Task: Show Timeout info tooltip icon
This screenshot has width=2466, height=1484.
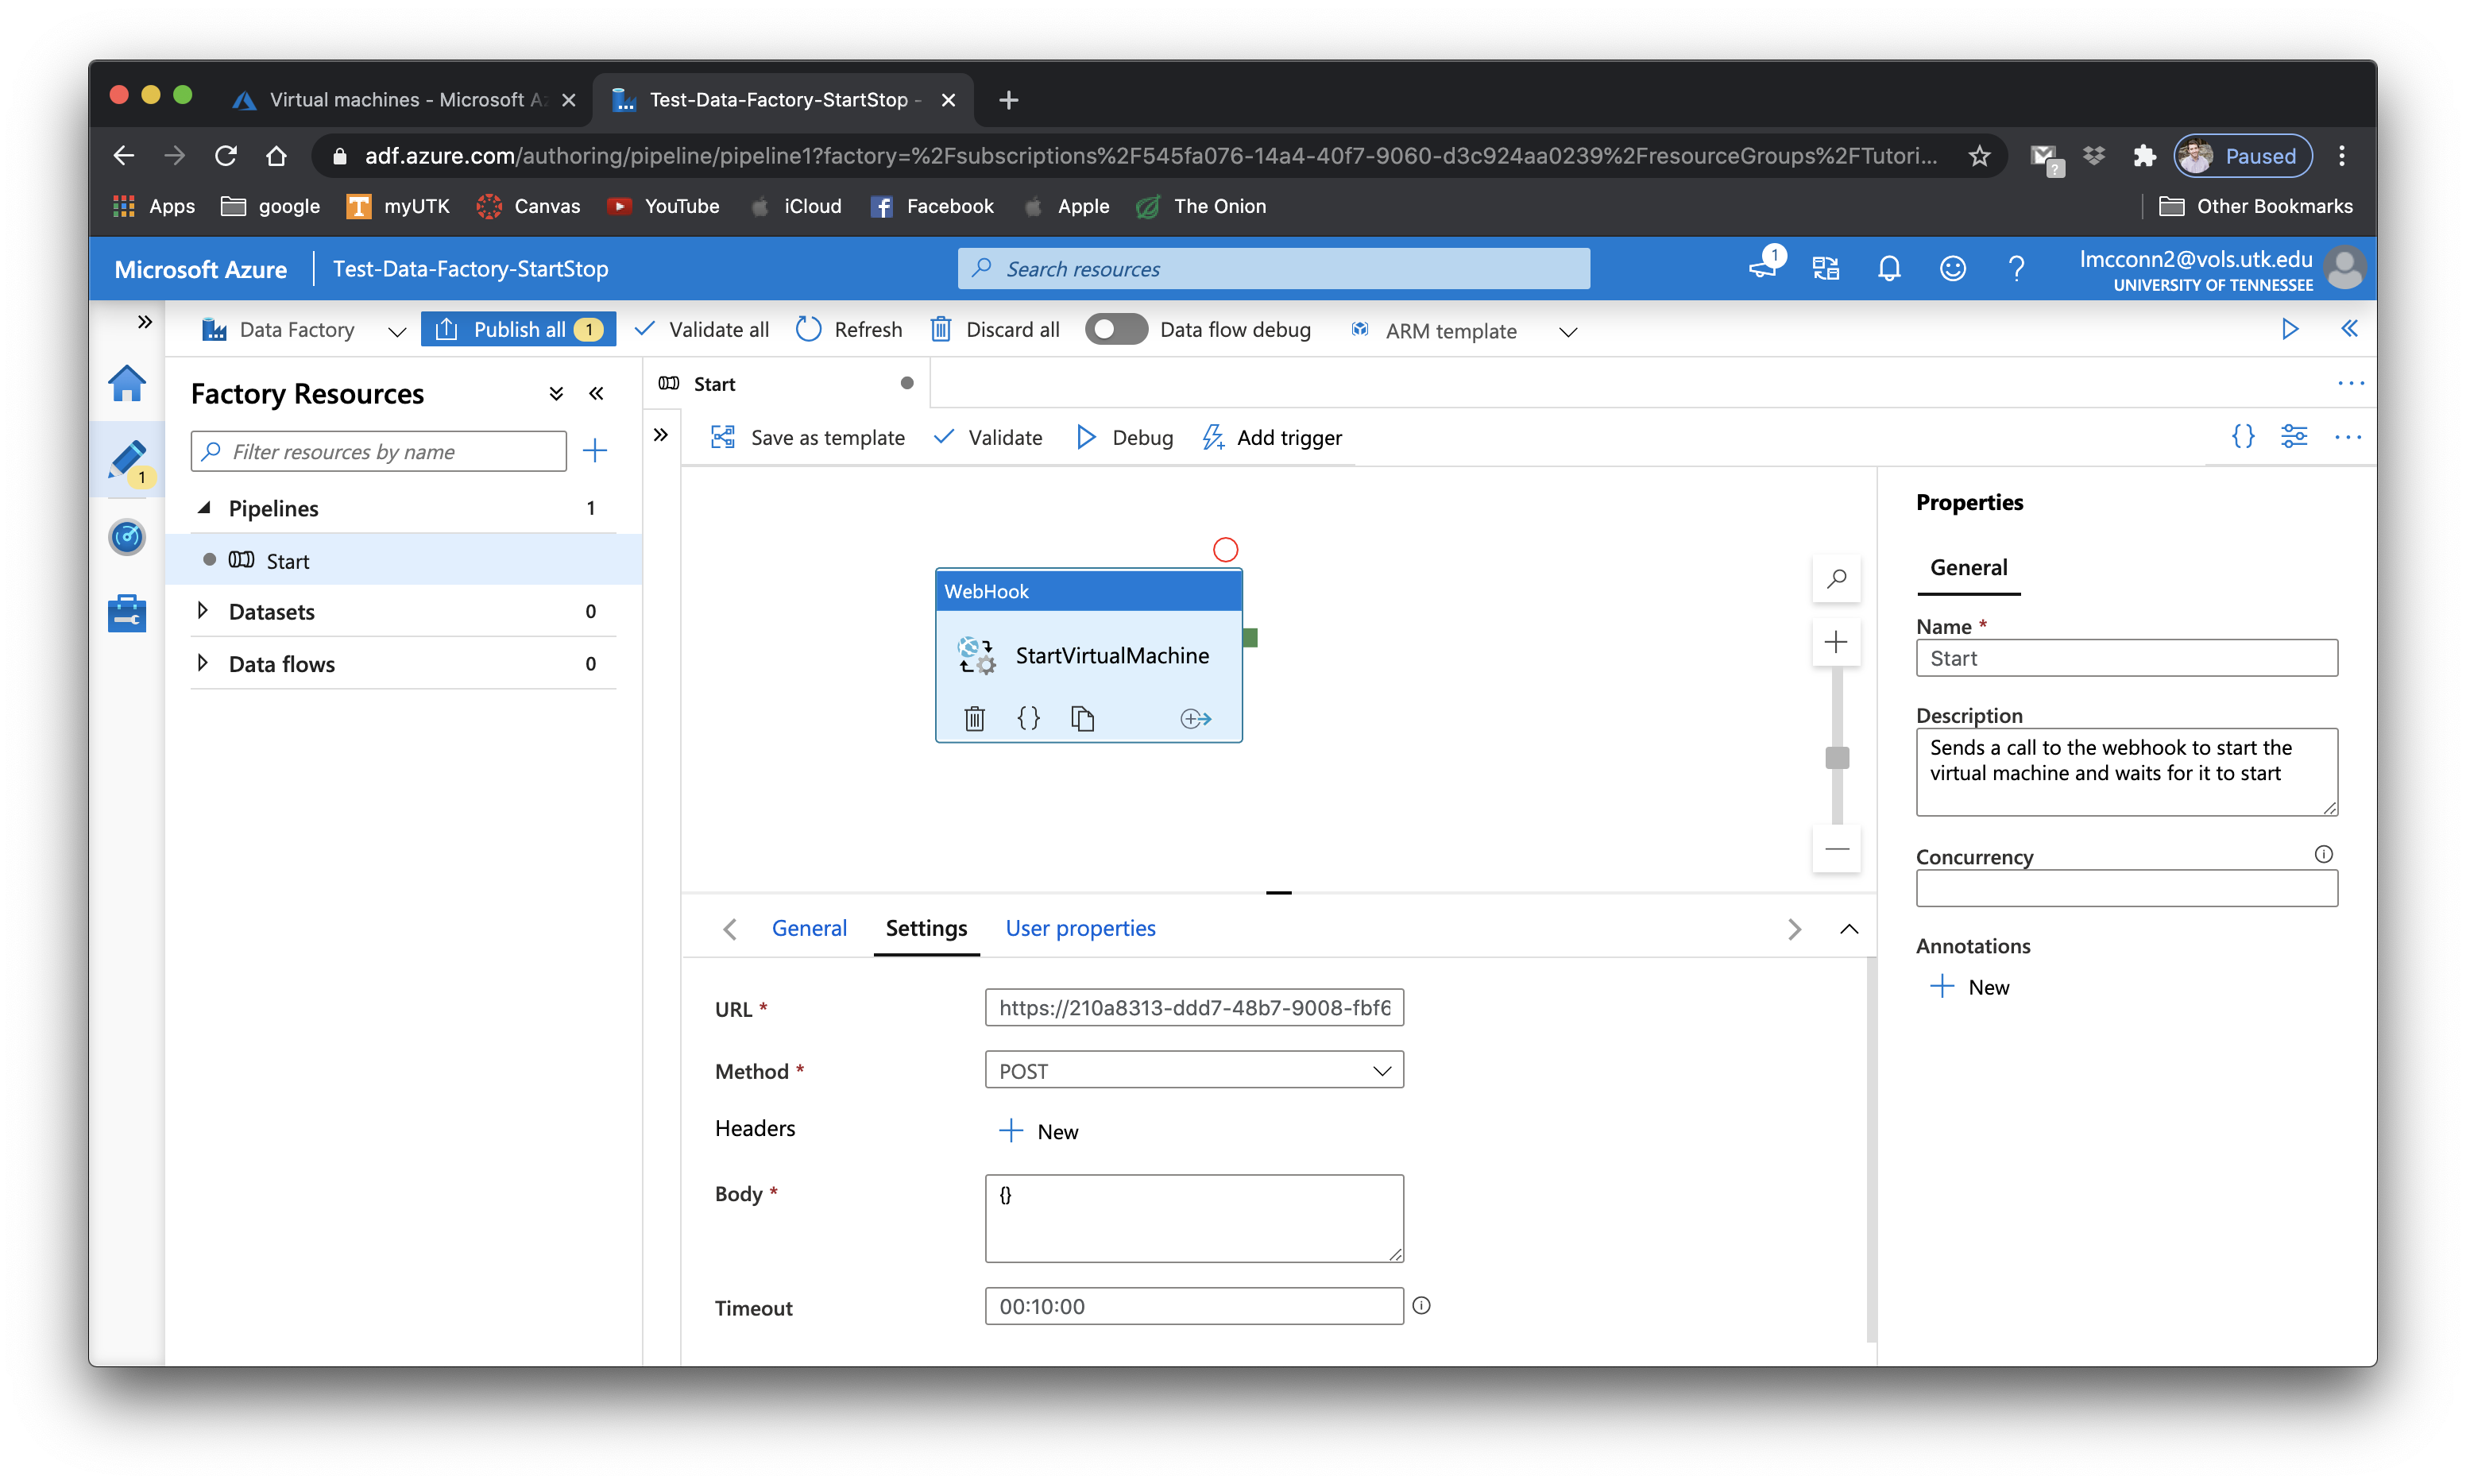Action: (x=1421, y=1305)
